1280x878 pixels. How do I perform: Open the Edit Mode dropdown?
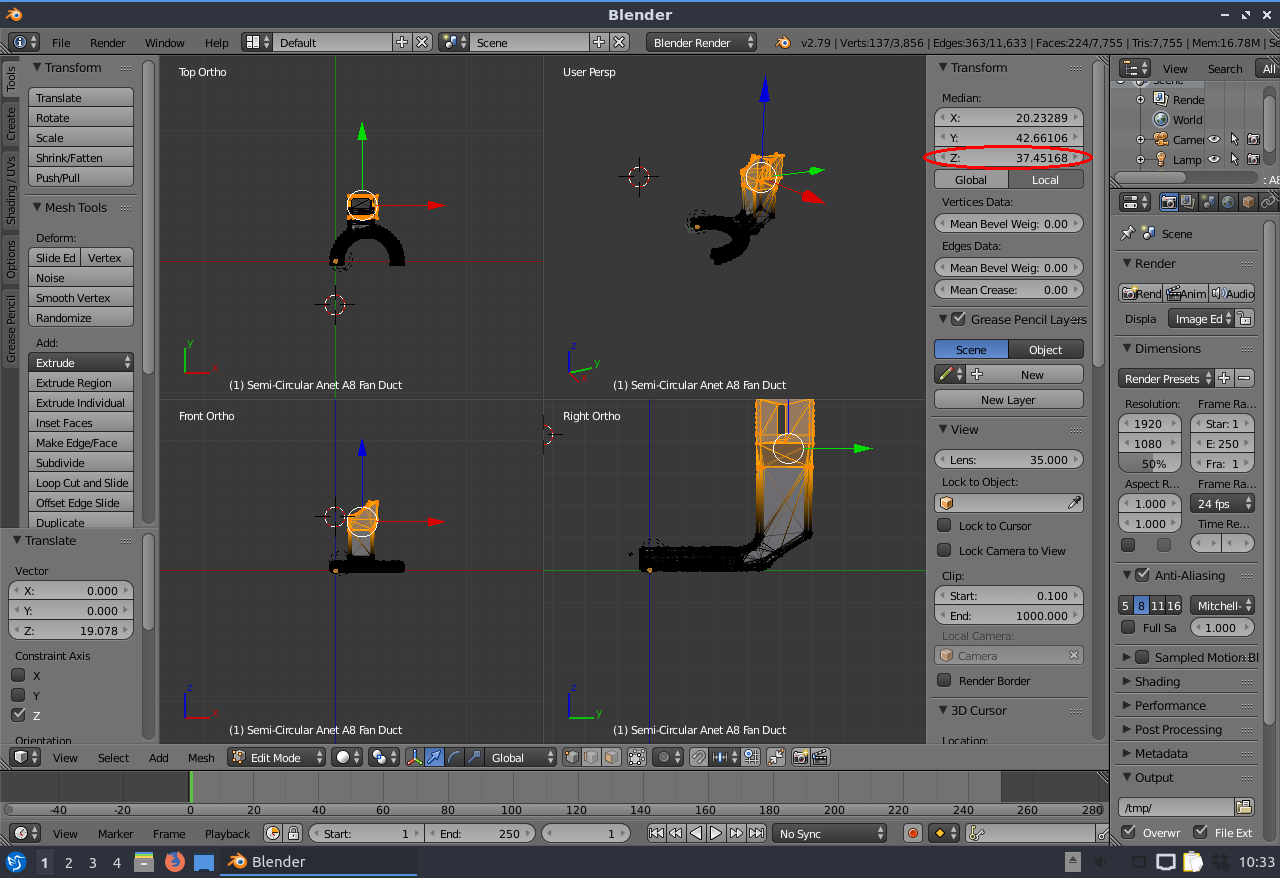pos(277,758)
